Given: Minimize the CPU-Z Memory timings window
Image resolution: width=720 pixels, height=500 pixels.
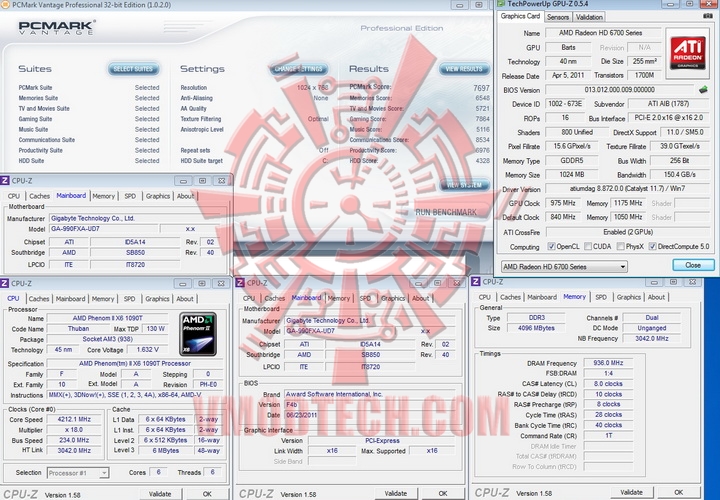Looking at the screenshot, I should (x=653, y=282).
